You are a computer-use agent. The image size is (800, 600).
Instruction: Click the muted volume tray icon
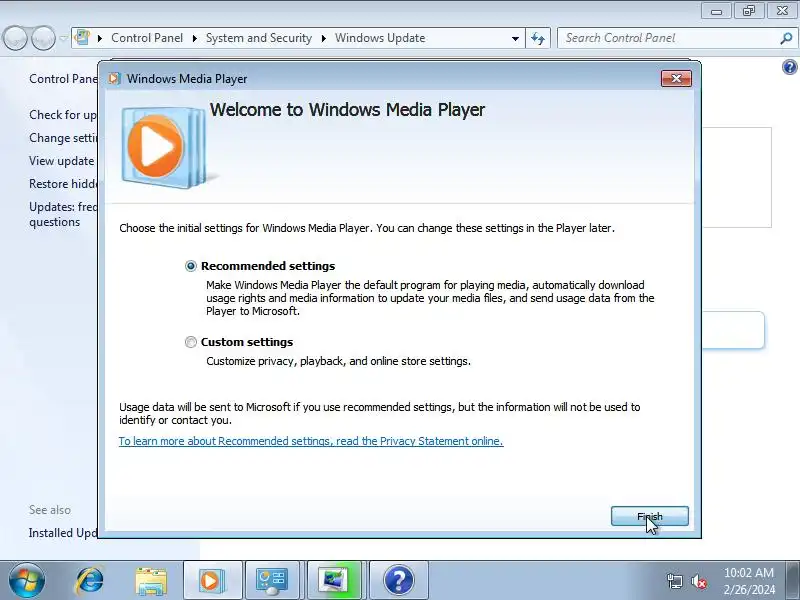pos(699,581)
